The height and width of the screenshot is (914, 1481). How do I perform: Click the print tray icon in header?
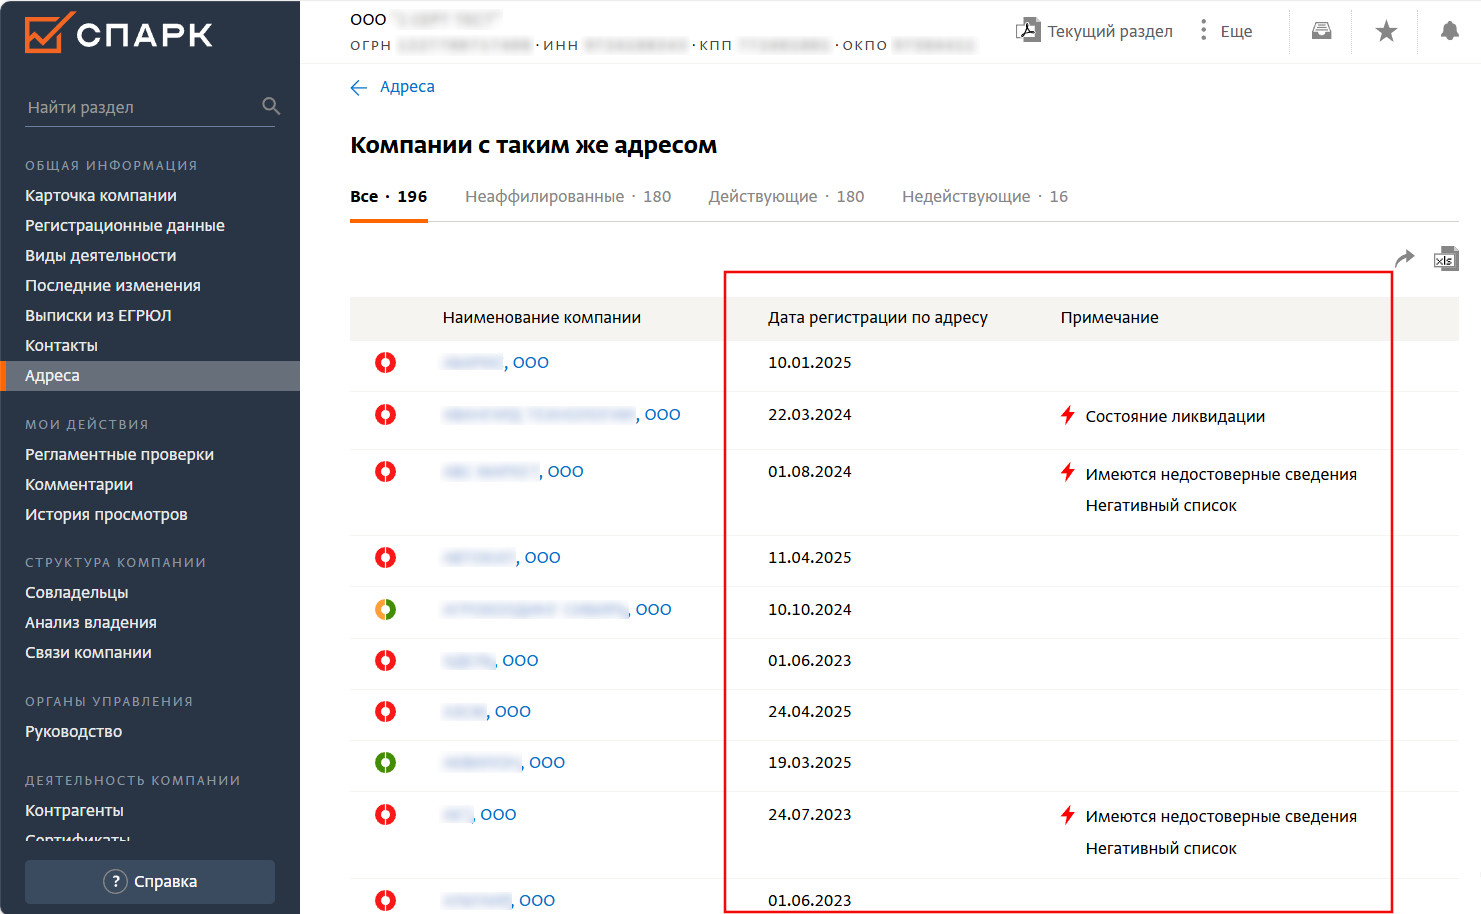[1321, 32]
